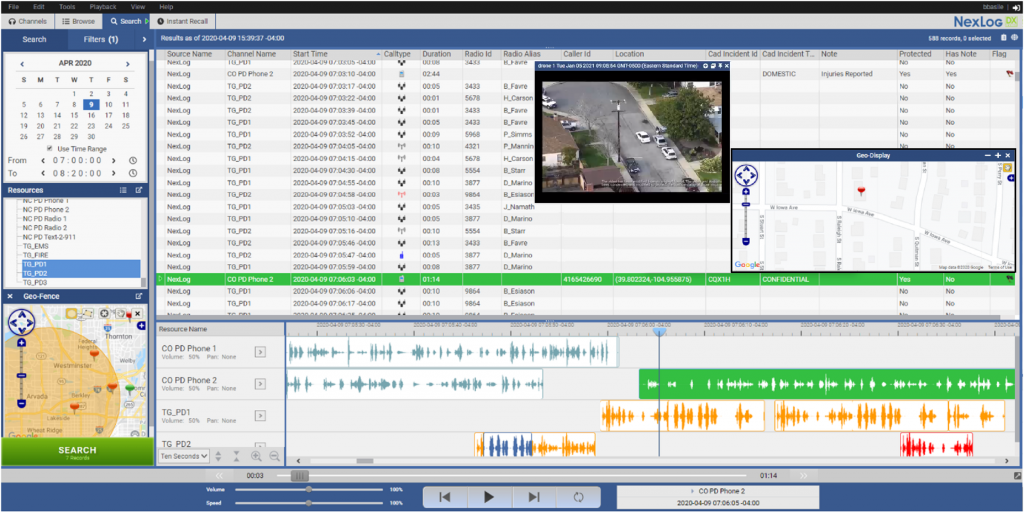The height and width of the screenshot is (513, 1024).
Task: Pop out the Geo-Fence panel
Action: 138,296
